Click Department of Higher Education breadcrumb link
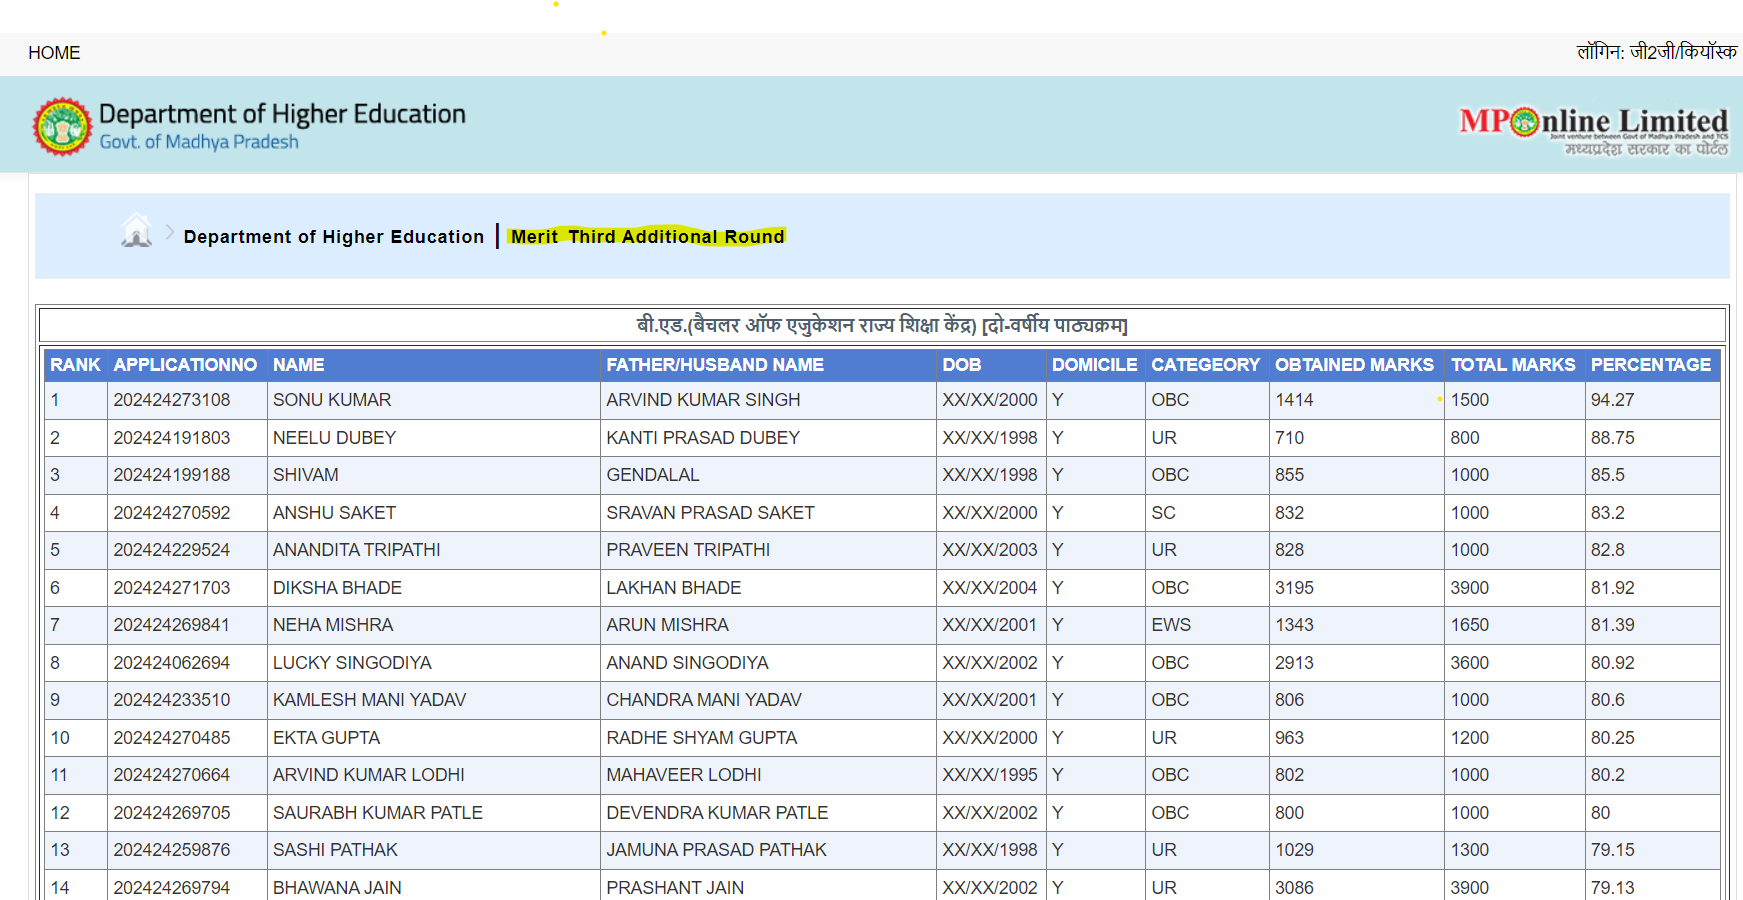The image size is (1743, 900). (334, 237)
